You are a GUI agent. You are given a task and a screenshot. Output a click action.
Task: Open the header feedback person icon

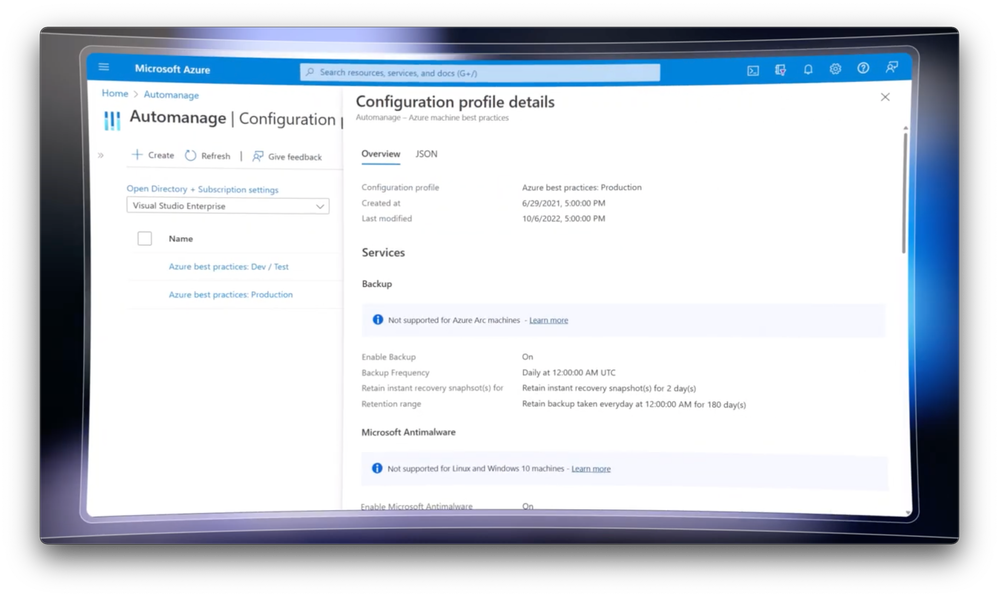[892, 67]
